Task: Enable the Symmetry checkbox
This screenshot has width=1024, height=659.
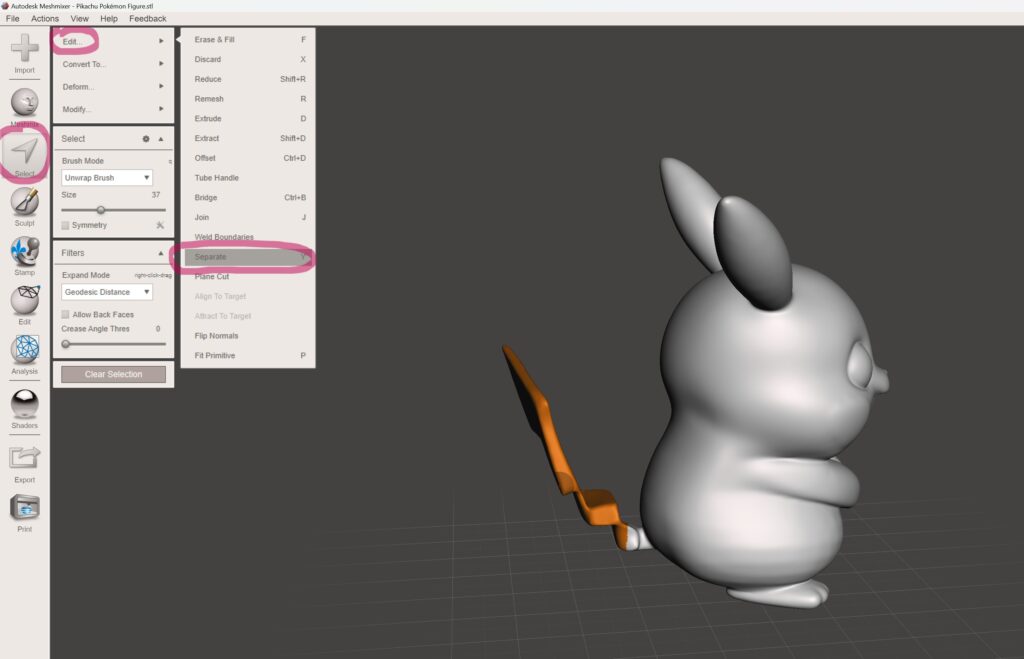Action: 66,225
